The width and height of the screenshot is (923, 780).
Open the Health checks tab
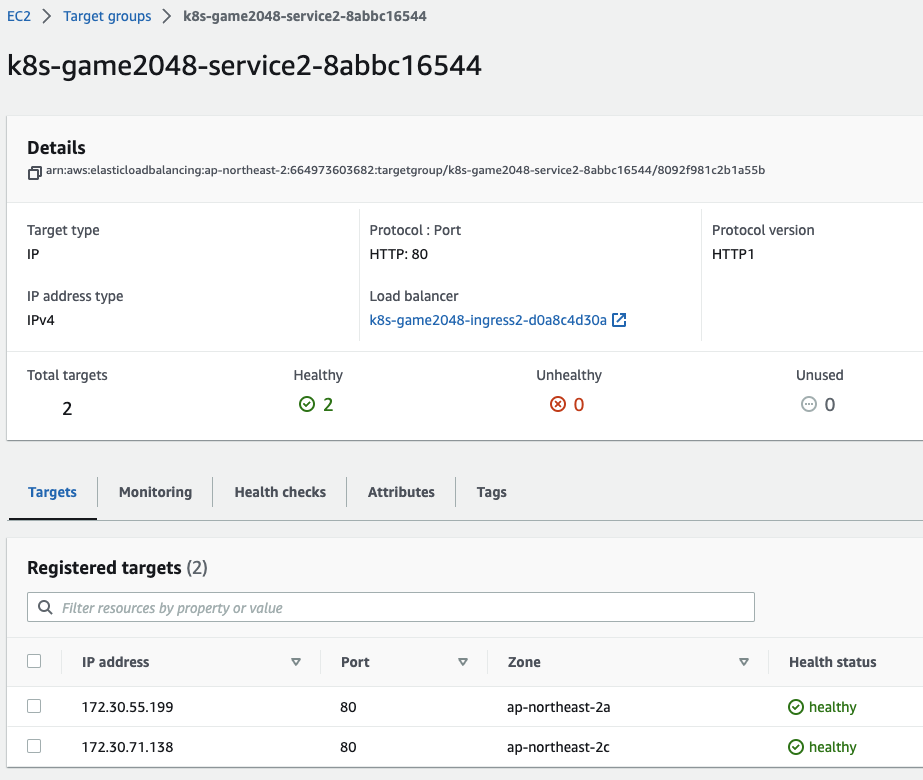[280, 492]
